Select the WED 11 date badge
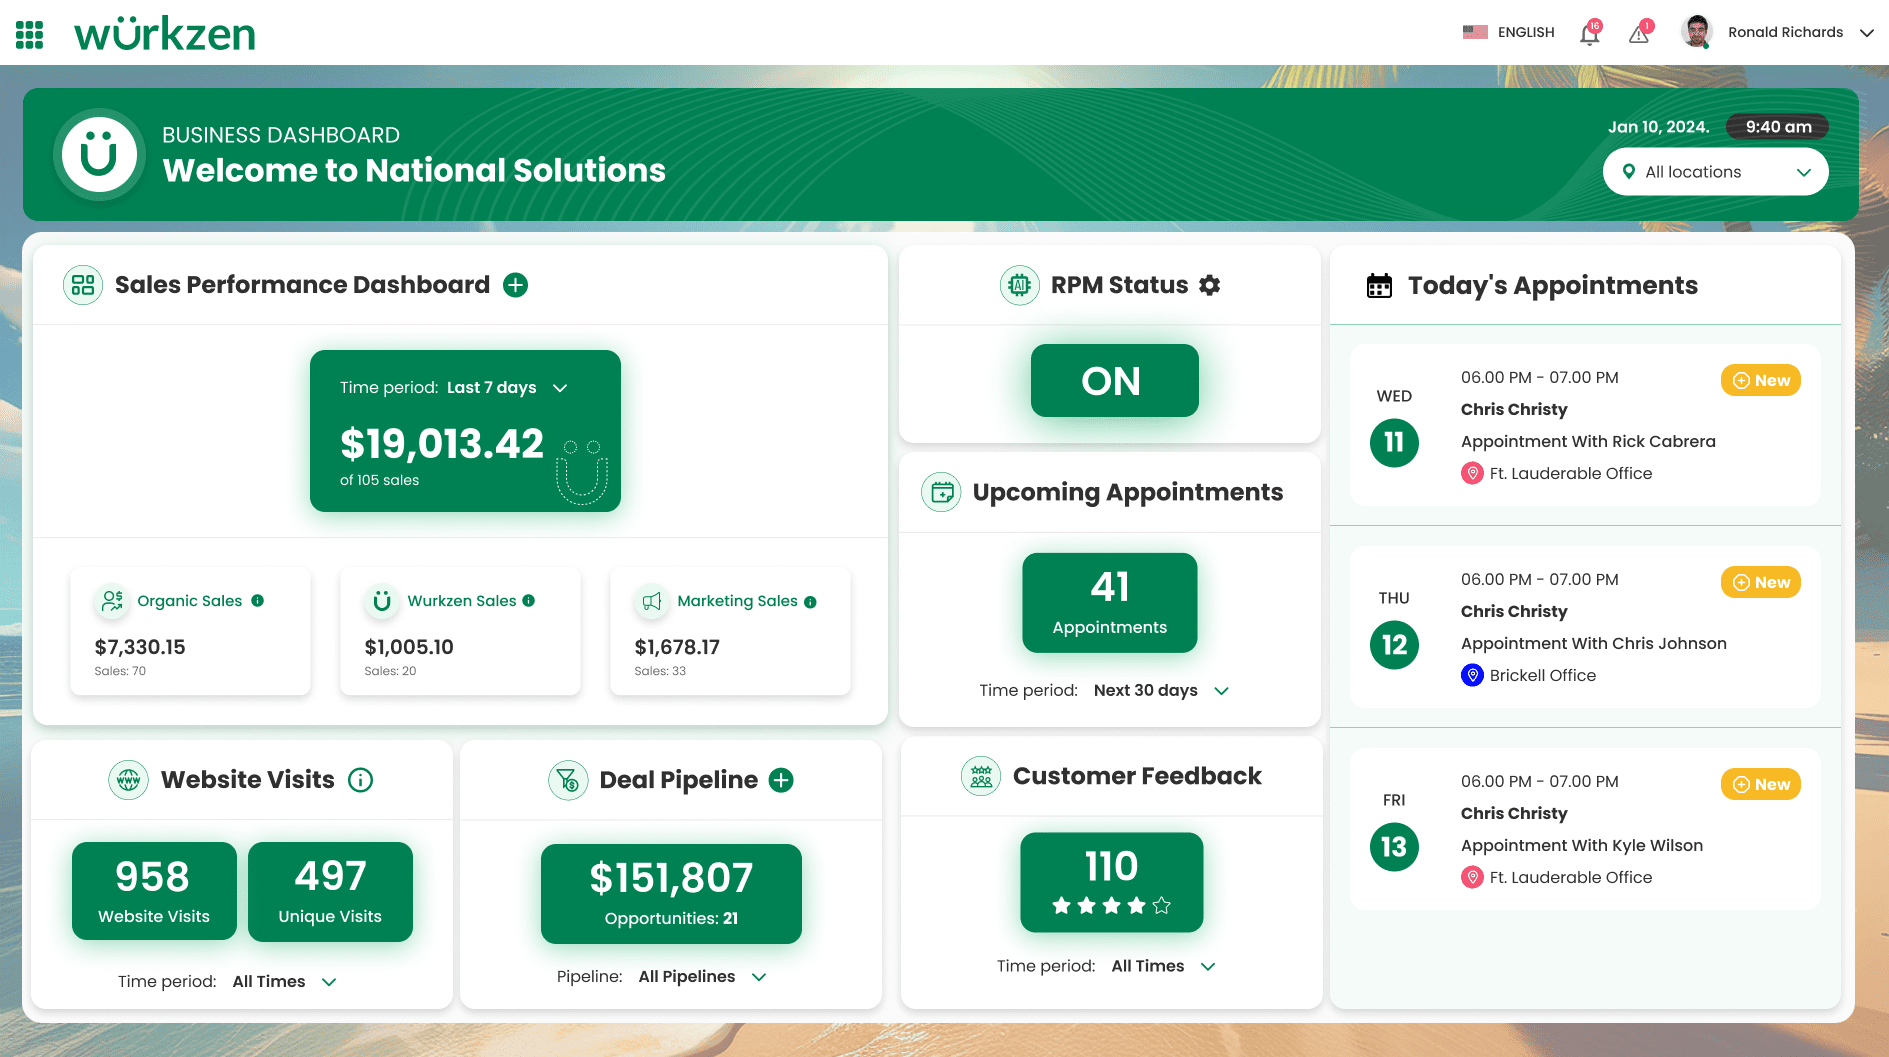 [1394, 443]
